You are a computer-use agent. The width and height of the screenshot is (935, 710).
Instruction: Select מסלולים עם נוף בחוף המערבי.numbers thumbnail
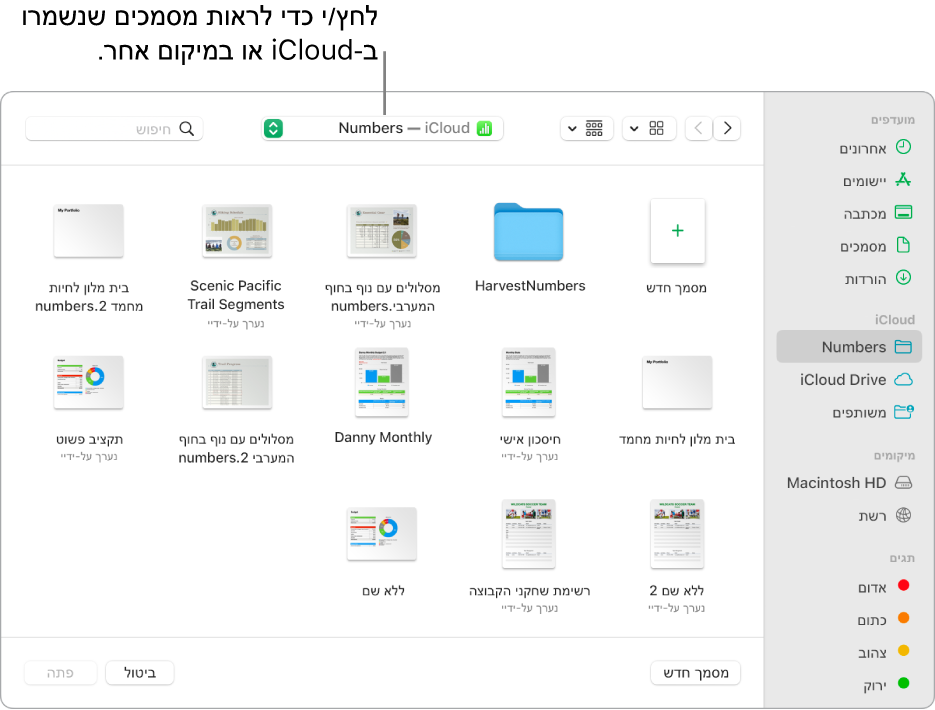tap(382, 231)
